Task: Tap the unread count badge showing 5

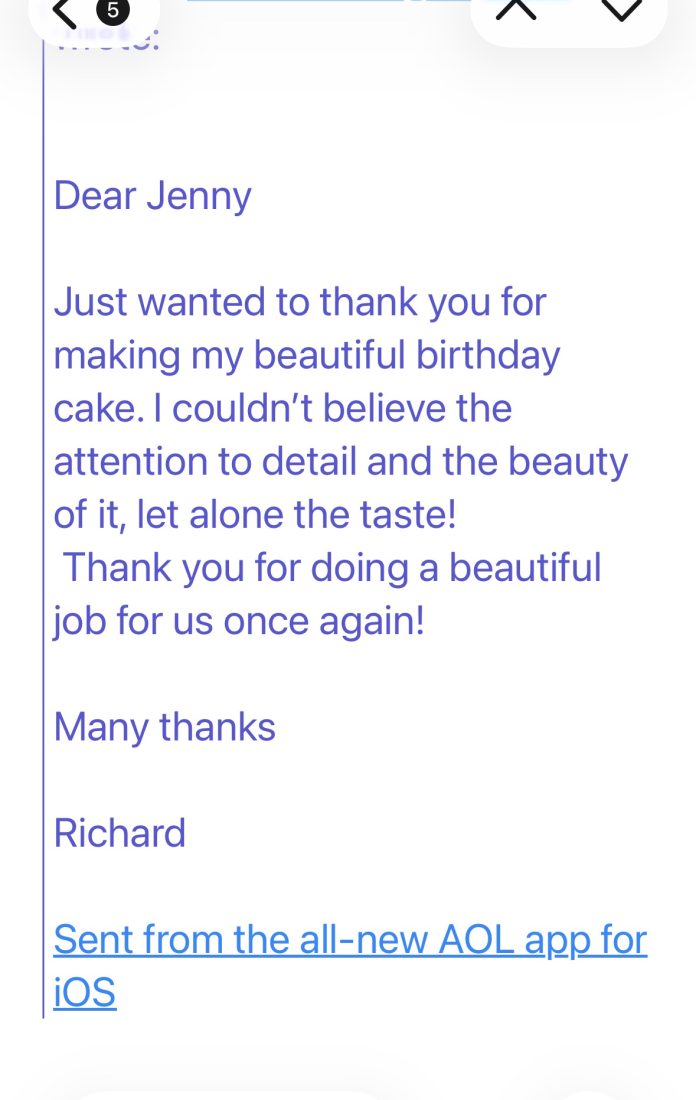Action: coord(112,11)
